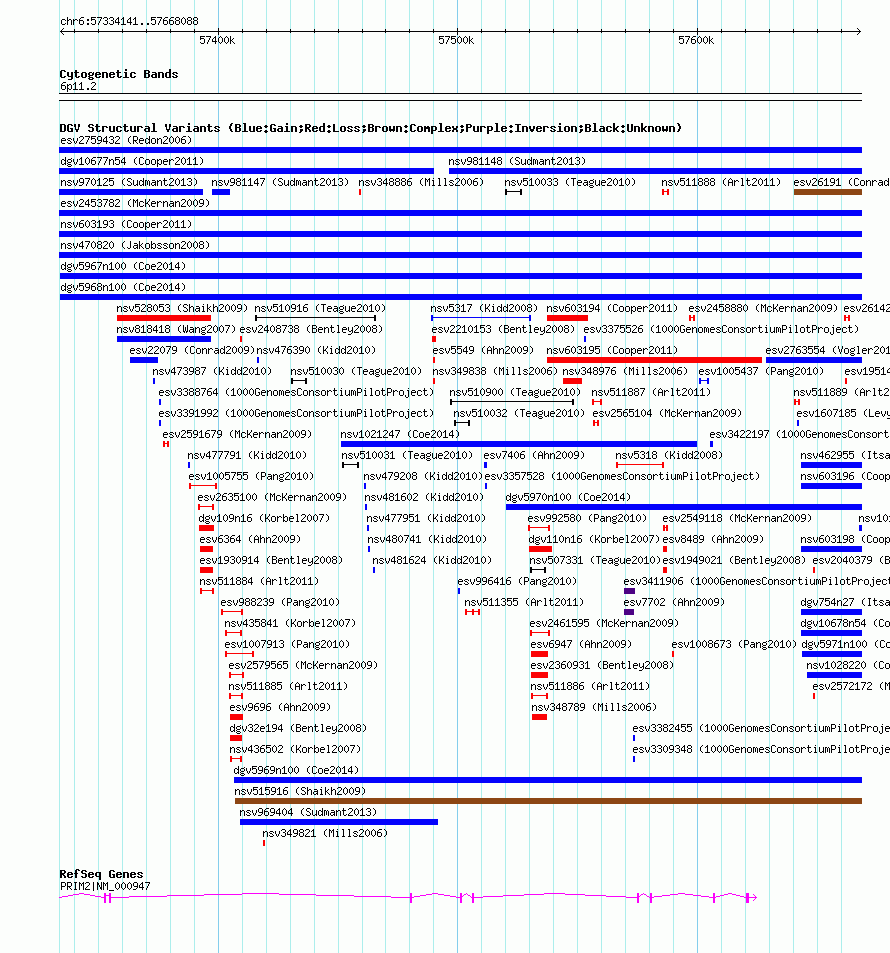Viewport: 890px width, 953px height.
Task: Select the nsv981147 (Sudmant2013) label
Action: [x=280, y=182]
